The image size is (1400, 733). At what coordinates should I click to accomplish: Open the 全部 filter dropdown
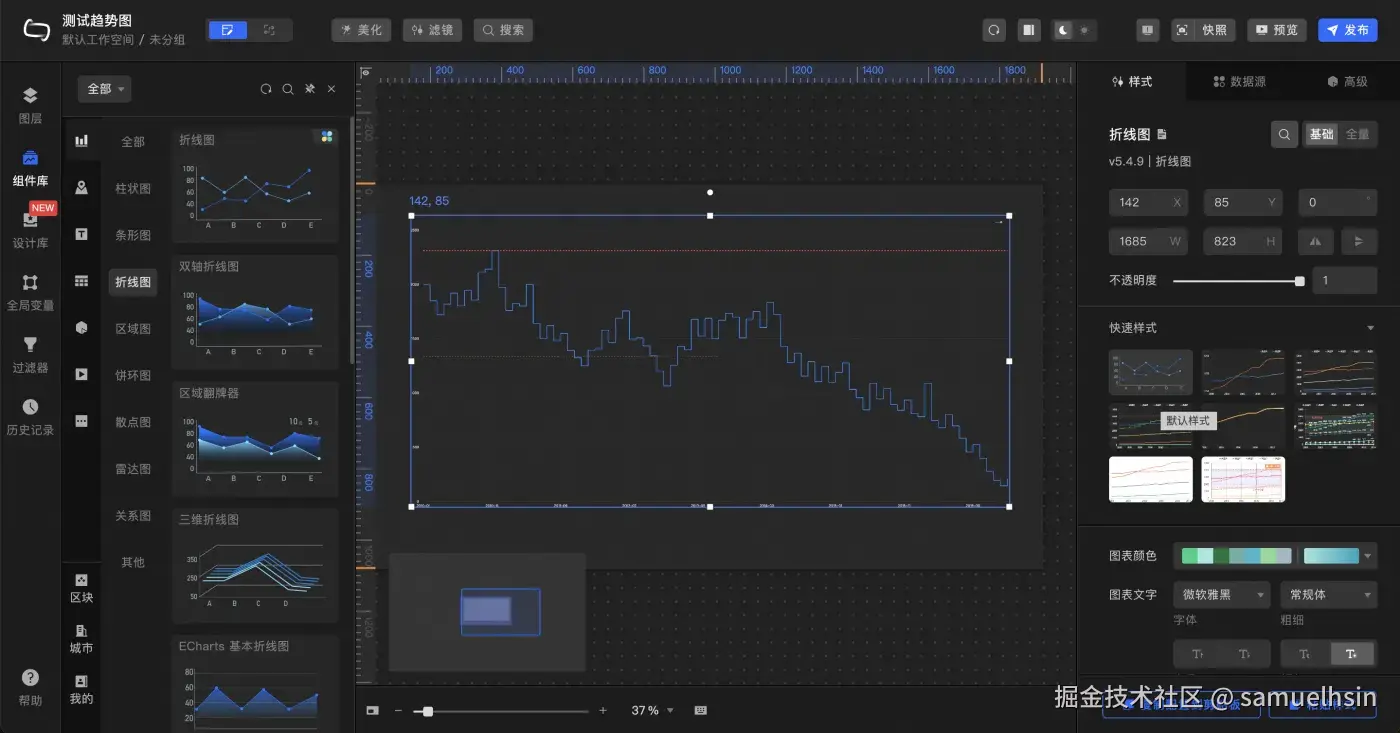pyautogui.click(x=105, y=89)
